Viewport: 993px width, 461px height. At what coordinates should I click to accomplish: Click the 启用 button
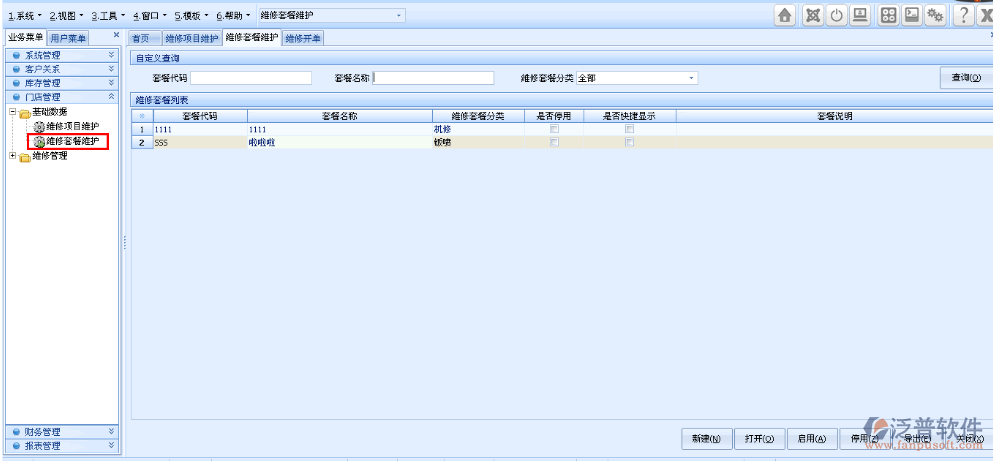point(813,438)
